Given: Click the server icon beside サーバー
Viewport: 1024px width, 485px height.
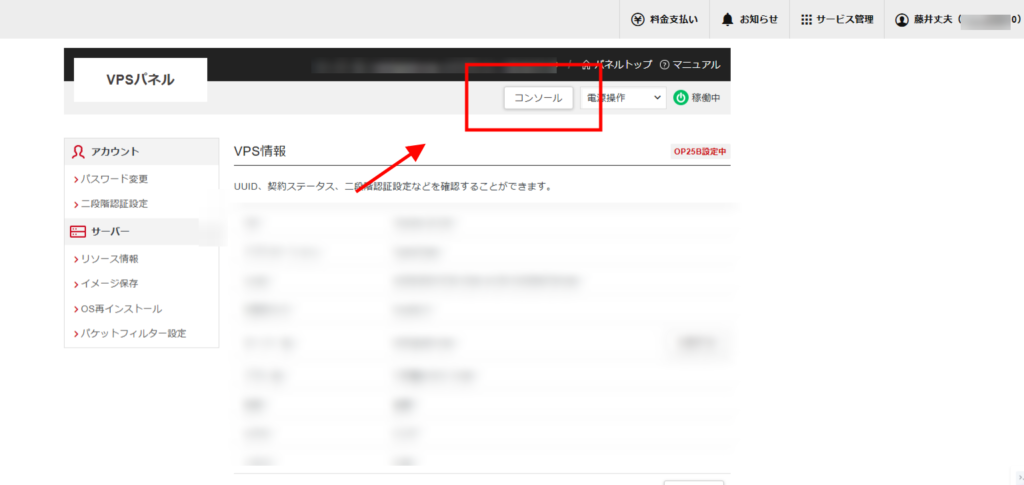Looking at the screenshot, I should (x=78, y=232).
